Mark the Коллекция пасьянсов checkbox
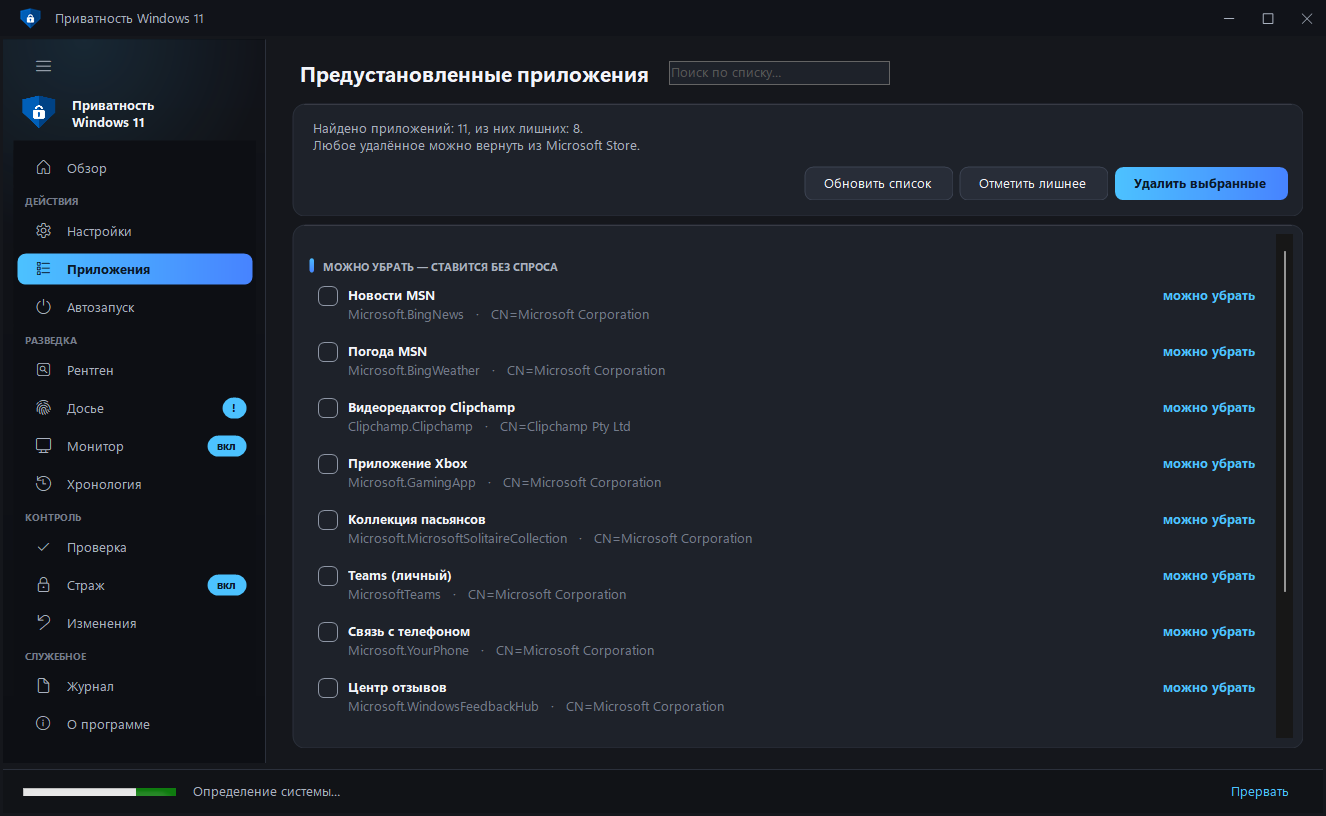The width and height of the screenshot is (1326, 816). 328,520
